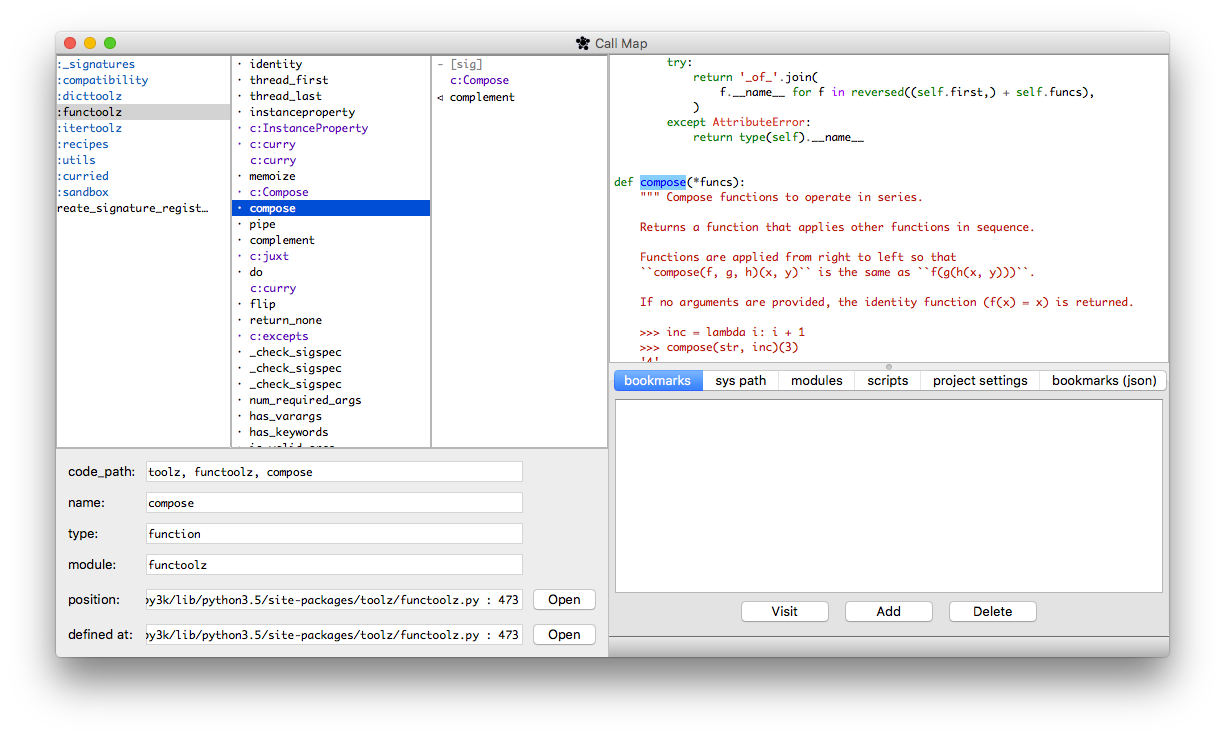Select the :curried module

(x=143, y=176)
